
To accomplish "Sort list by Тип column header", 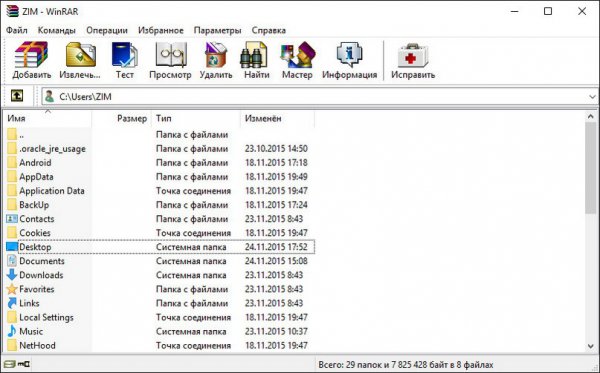I will click(x=196, y=119).
